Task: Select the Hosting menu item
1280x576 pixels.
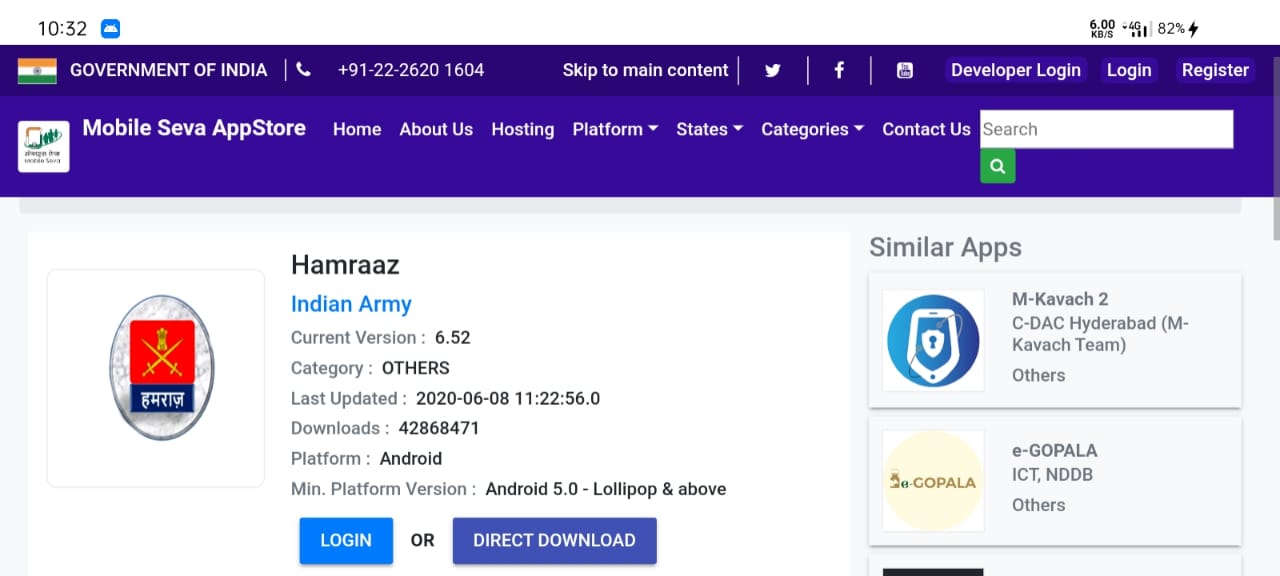Action: click(522, 129)
